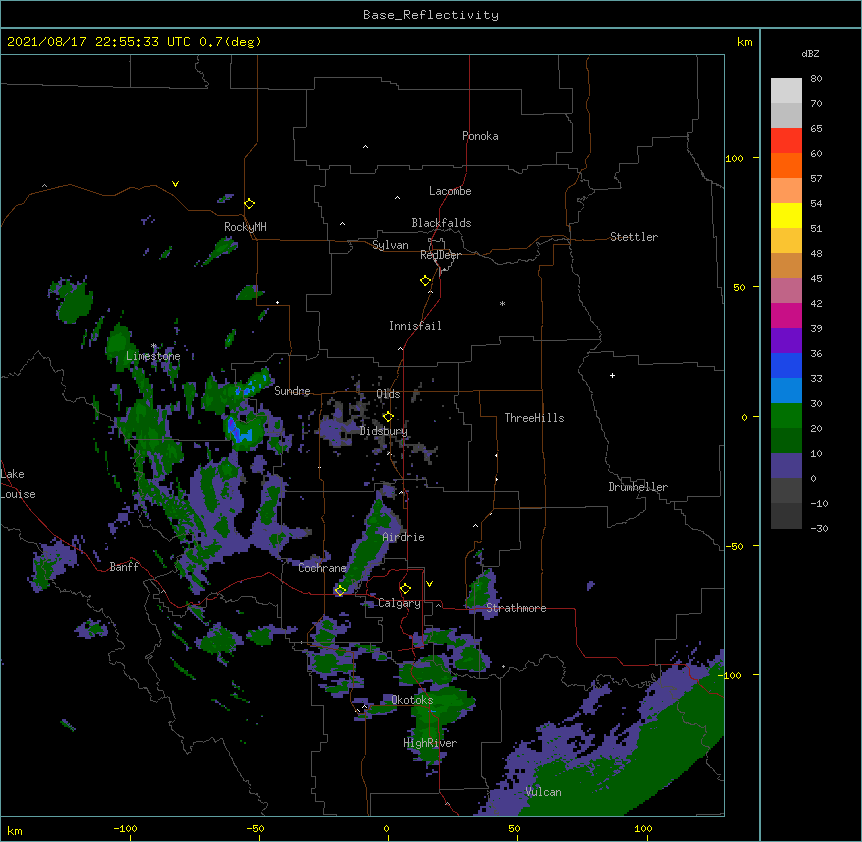The width and height of the screenshot is (862, 842).
Task: Click the Ponoka city label
Action: 480,136
